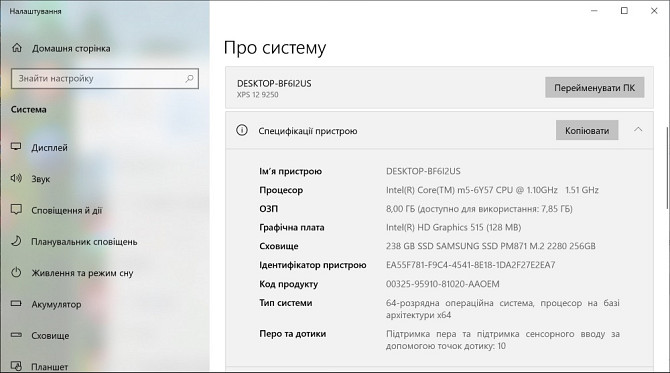Image resolution: width=670 pixels, height=373 pixels.
Task: Click the Ідентифікатор пристрою label
Action: tap(313, 265)
